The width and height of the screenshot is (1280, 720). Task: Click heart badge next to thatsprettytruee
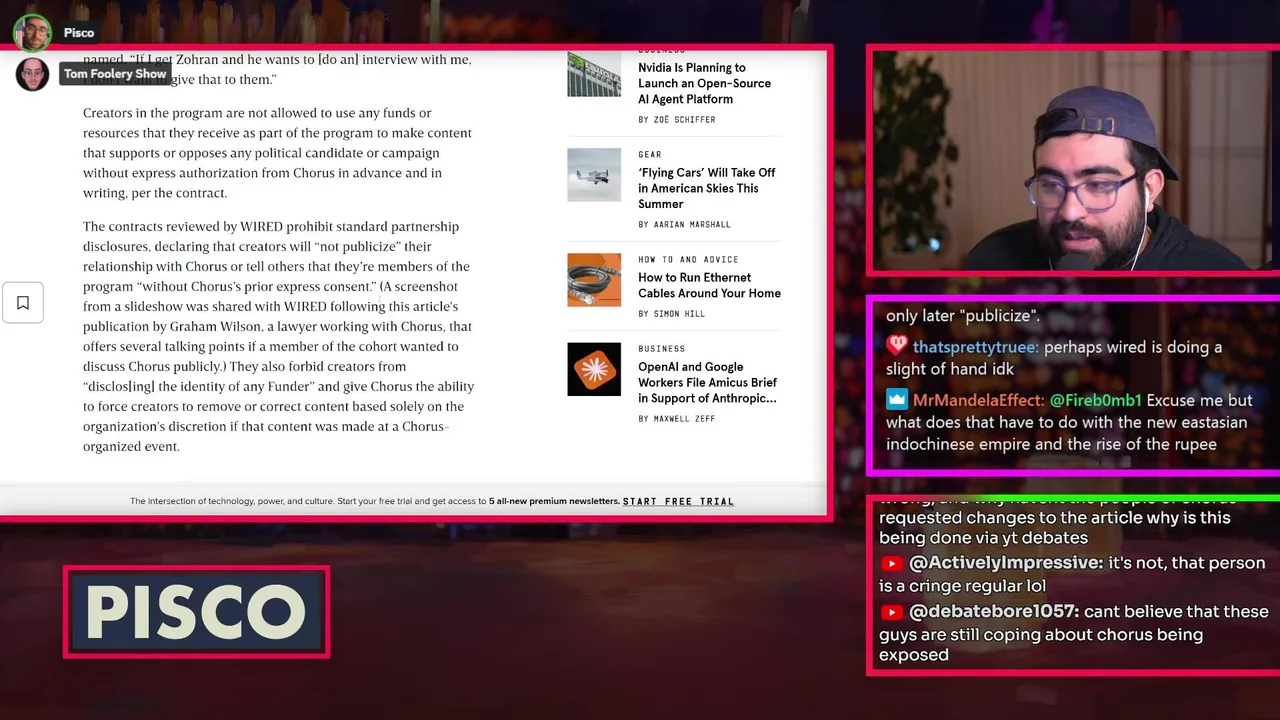[896, 347]
